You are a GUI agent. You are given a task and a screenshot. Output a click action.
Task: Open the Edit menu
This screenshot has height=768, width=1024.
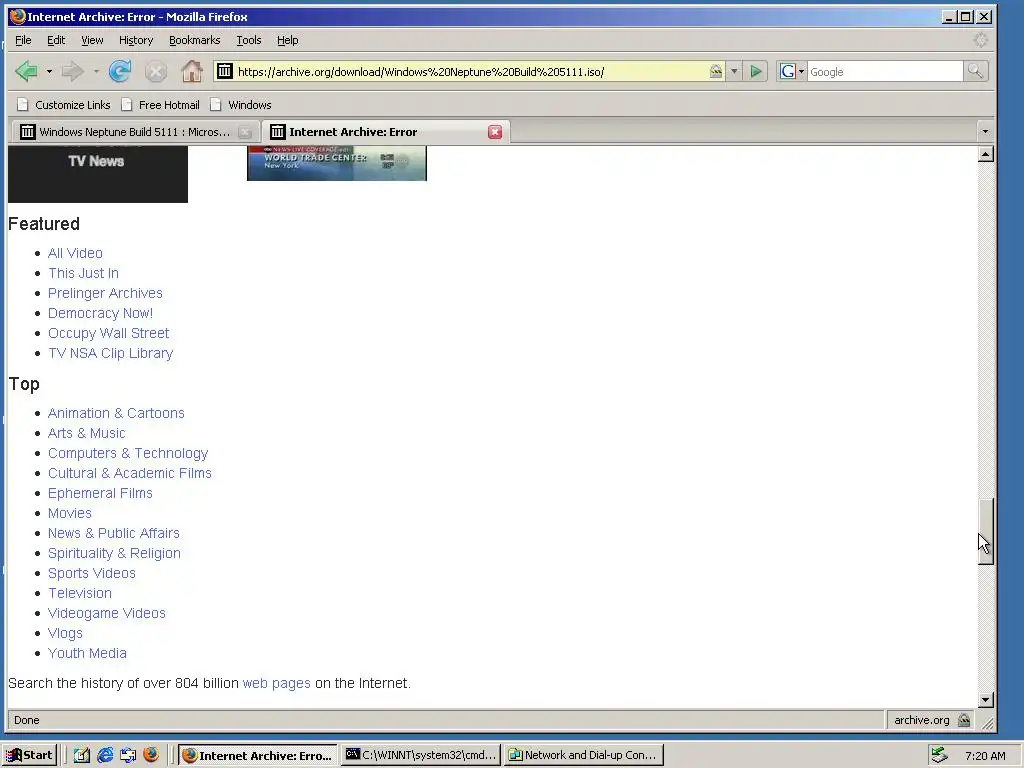coord(56,40)
